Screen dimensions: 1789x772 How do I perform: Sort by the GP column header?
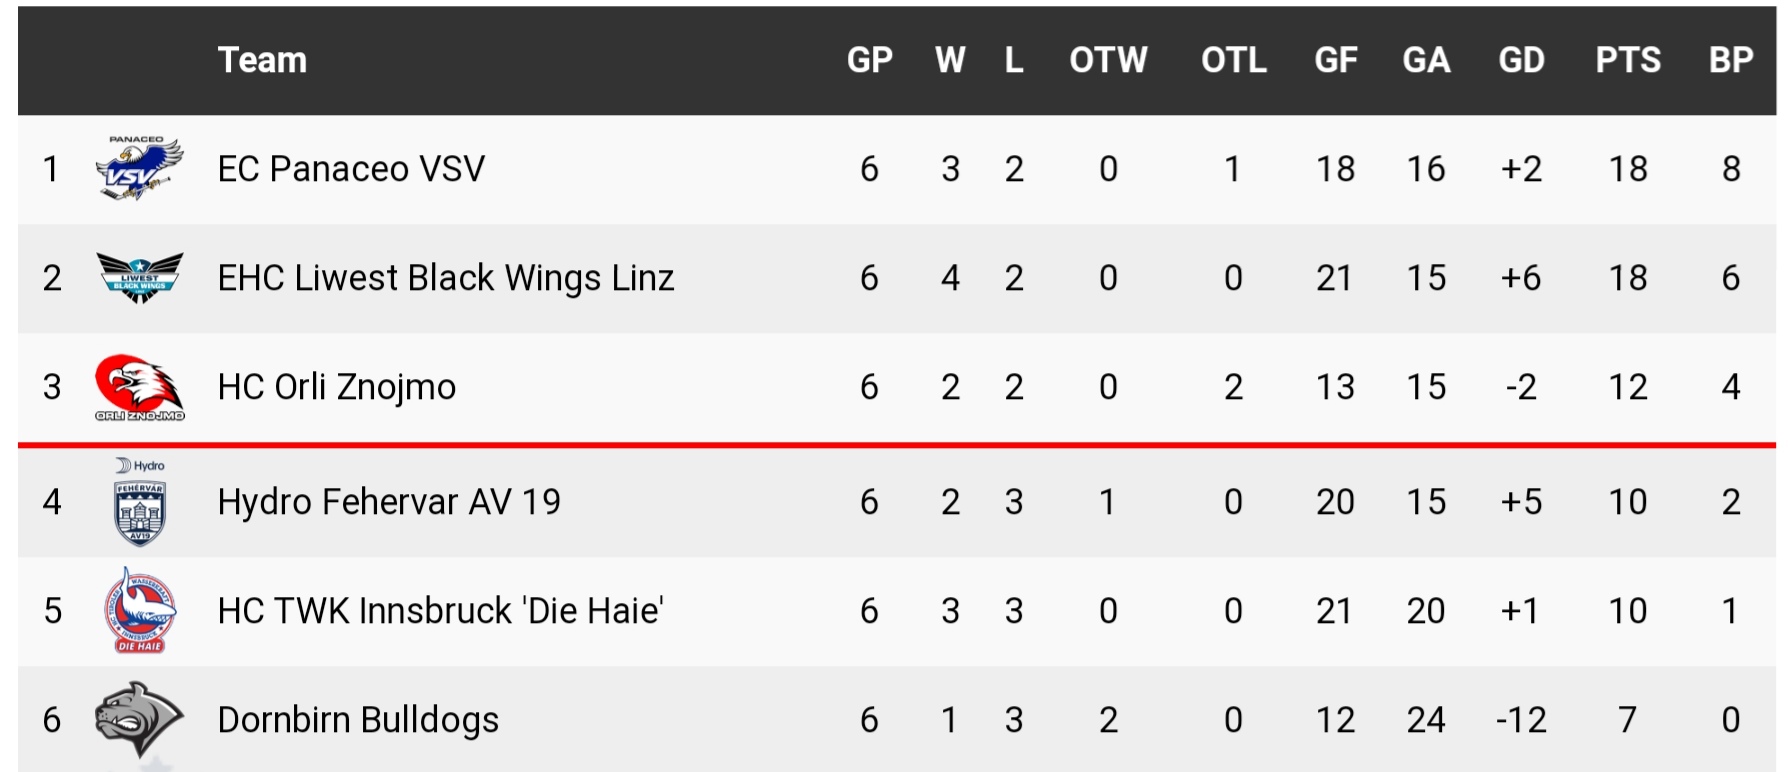point(869,60)
